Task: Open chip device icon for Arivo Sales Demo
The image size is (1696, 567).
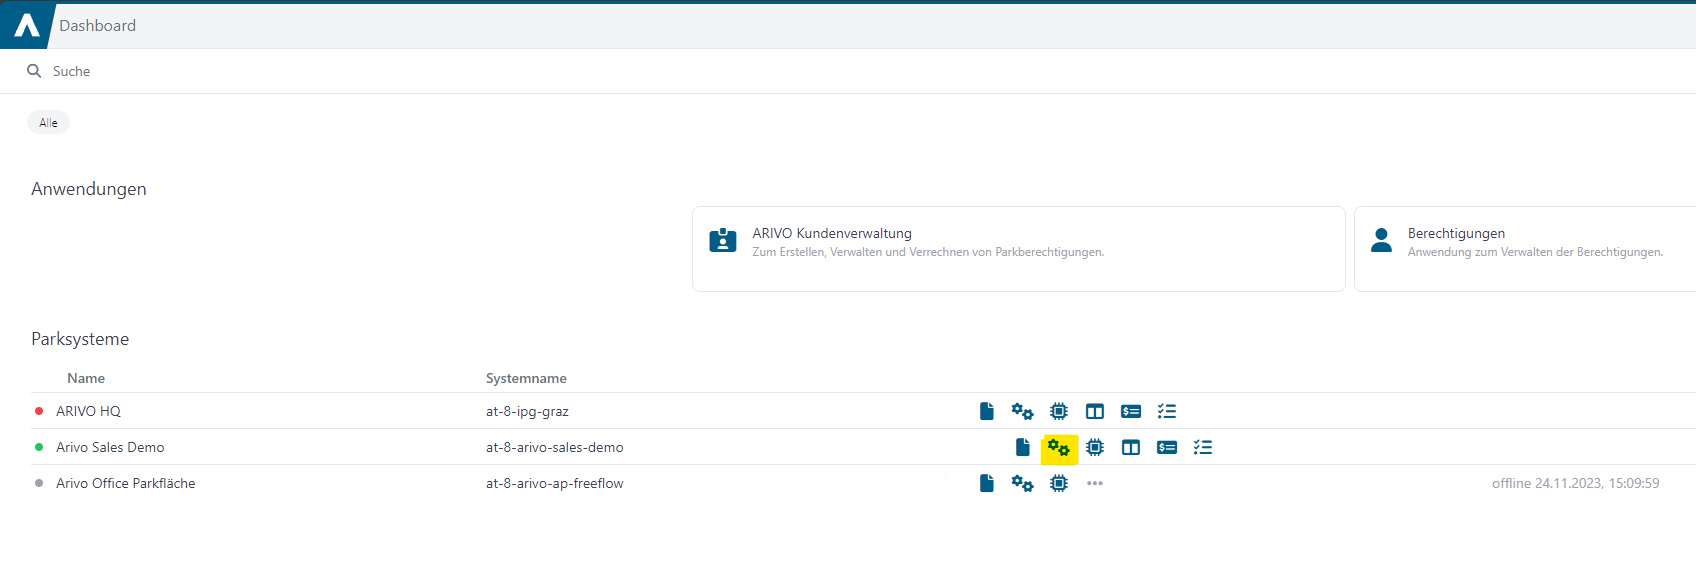Action: 1095,447
